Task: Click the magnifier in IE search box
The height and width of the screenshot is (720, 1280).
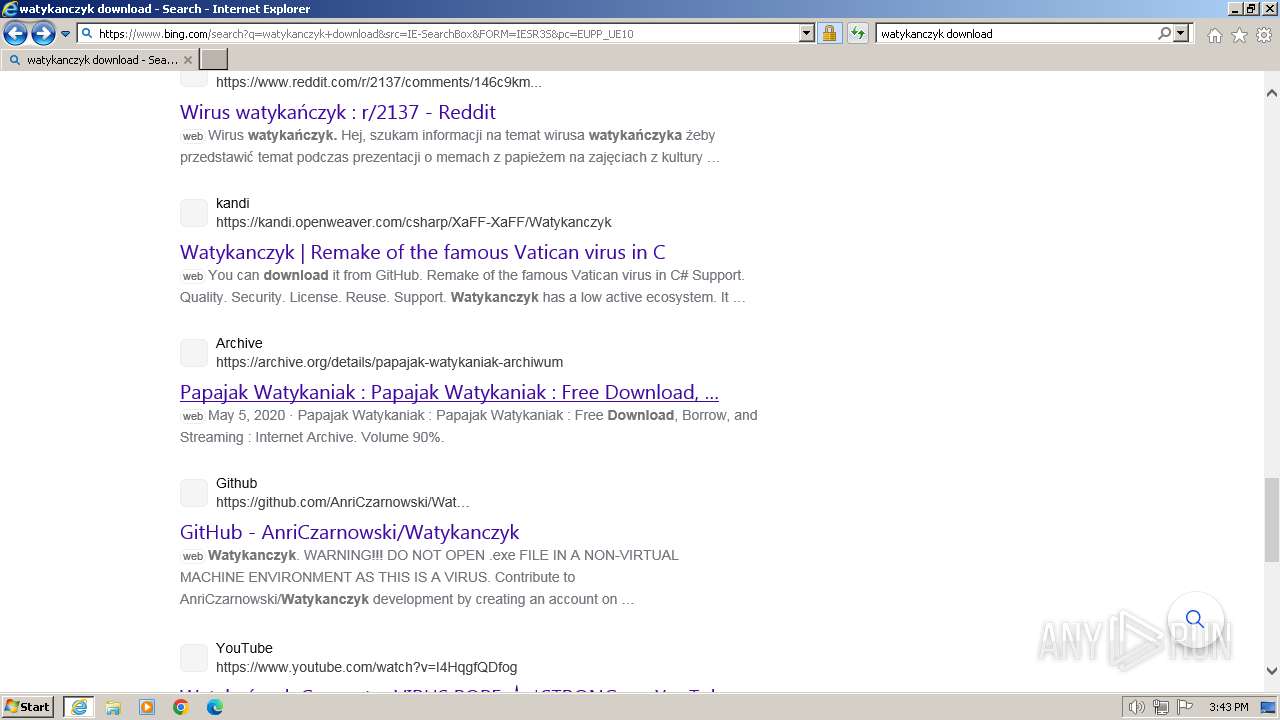Action: point(1165,33)
